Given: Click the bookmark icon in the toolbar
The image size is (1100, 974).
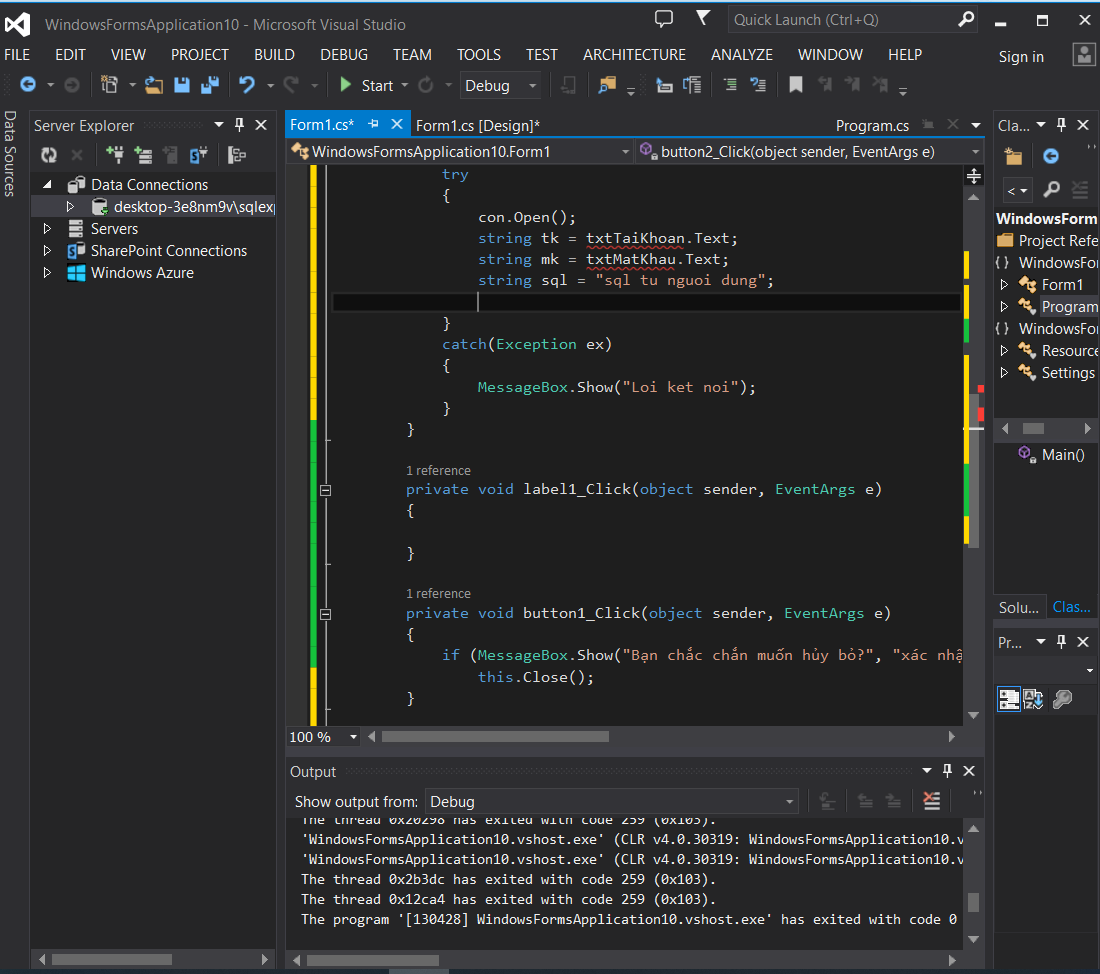Looking at the screenshot, I should coord(796,86).
